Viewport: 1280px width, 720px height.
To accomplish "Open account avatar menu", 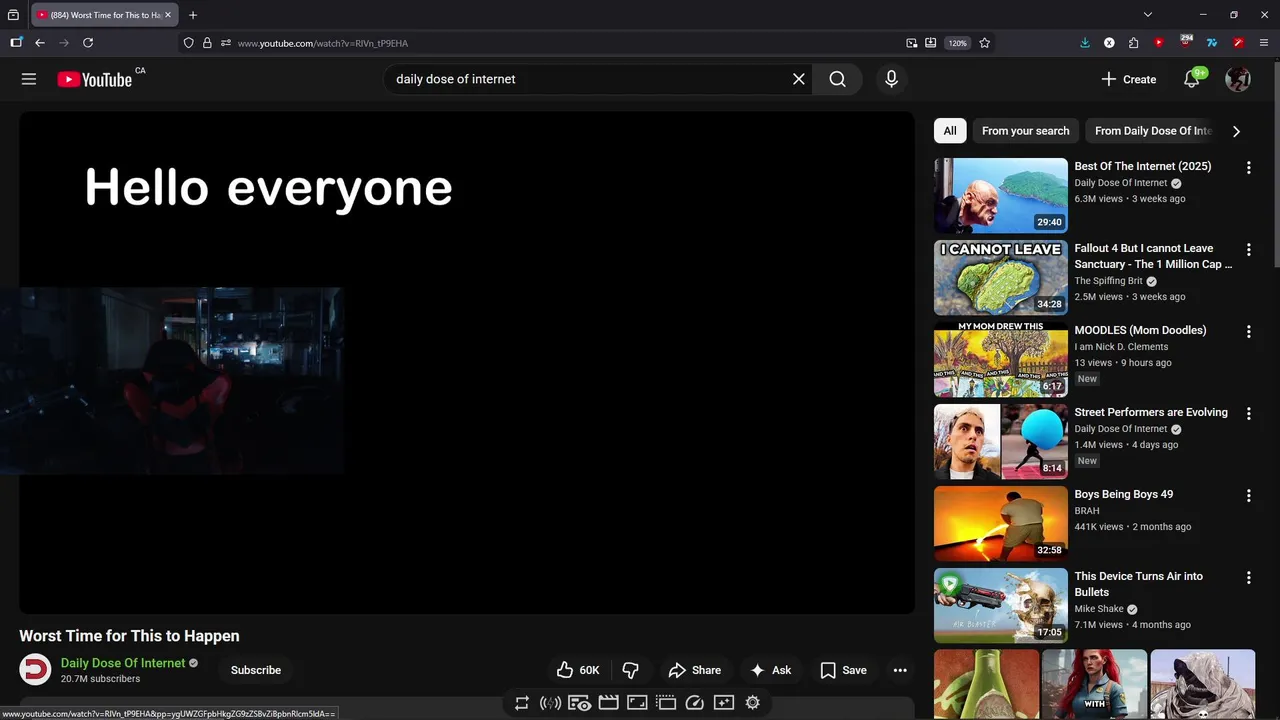I will click(1238, 79).
